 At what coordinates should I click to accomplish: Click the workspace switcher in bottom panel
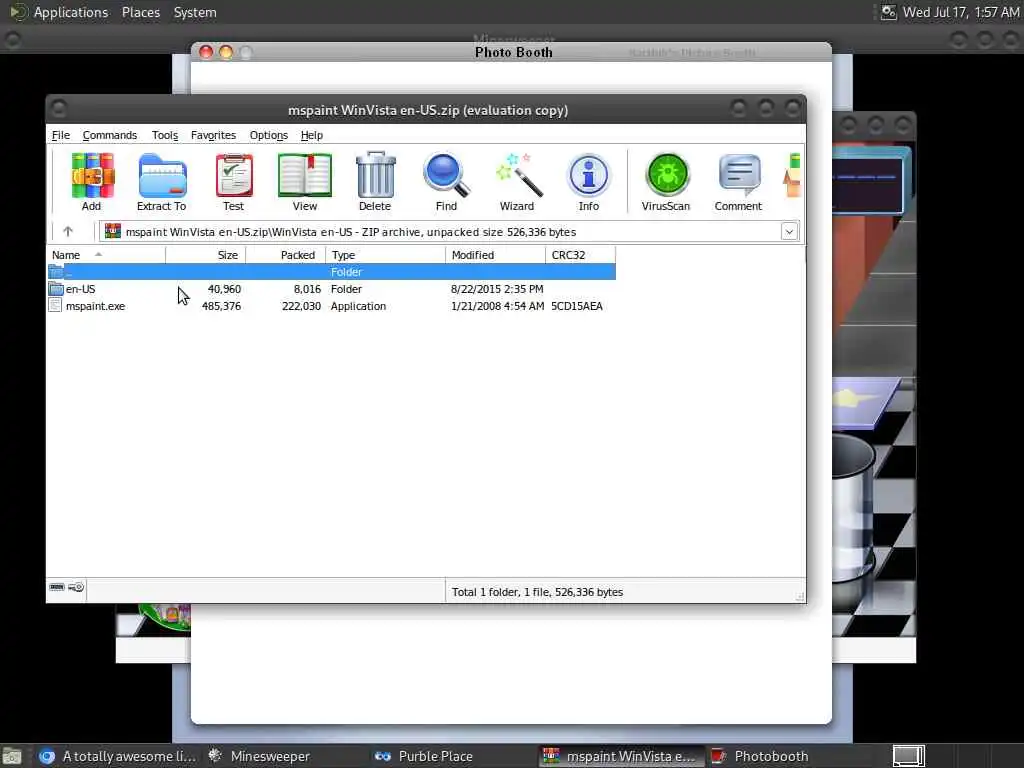[908, 756]
